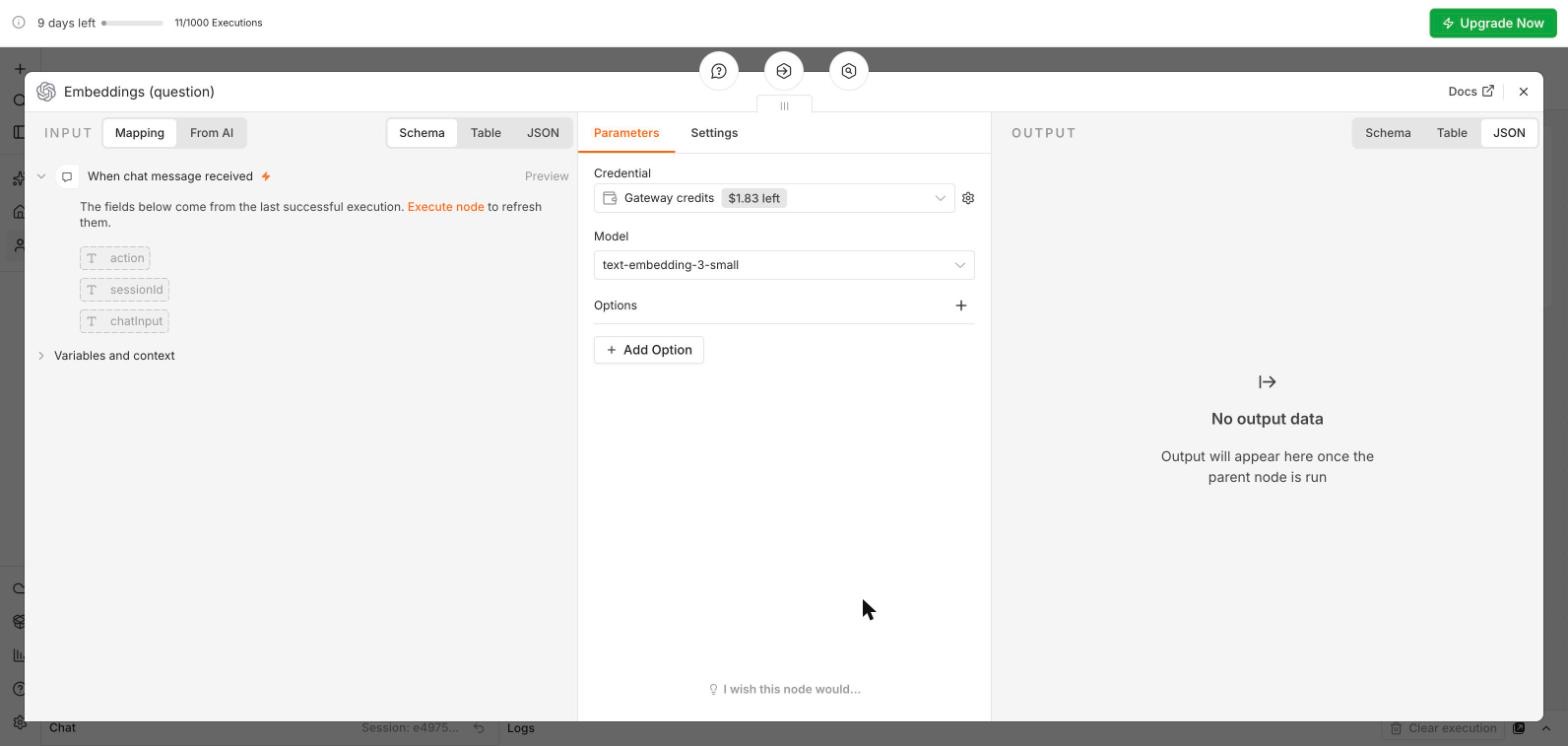Viewport: 1568px width, 746px height.
Task: Click the Clear execution button
Action: 1444,728
